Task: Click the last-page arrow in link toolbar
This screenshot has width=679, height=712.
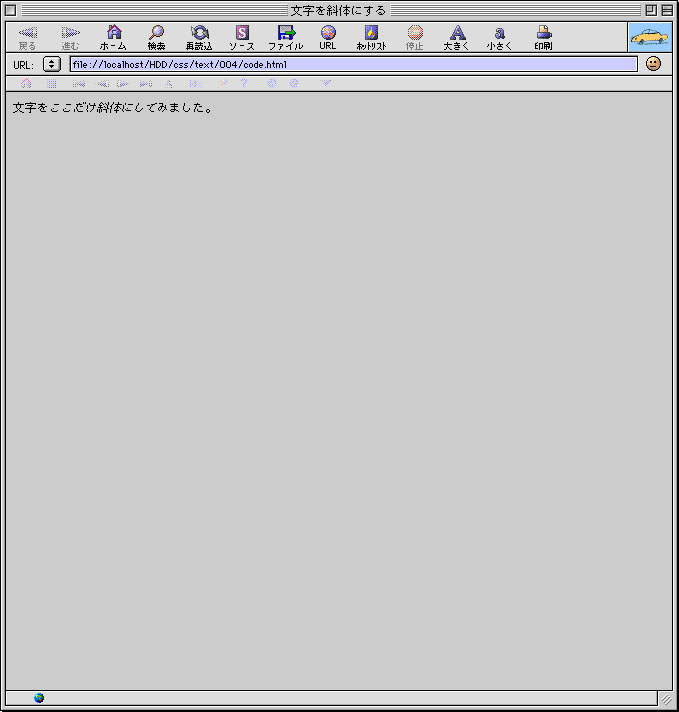Action: click(146, 84)
